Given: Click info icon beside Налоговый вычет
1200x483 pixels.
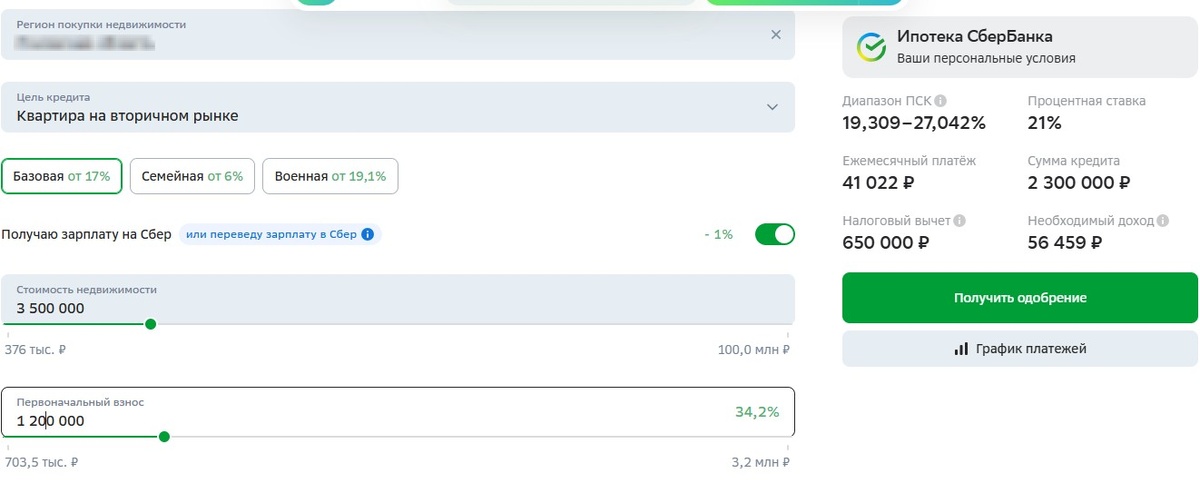Looking at the screenshot, I should 959,220.
